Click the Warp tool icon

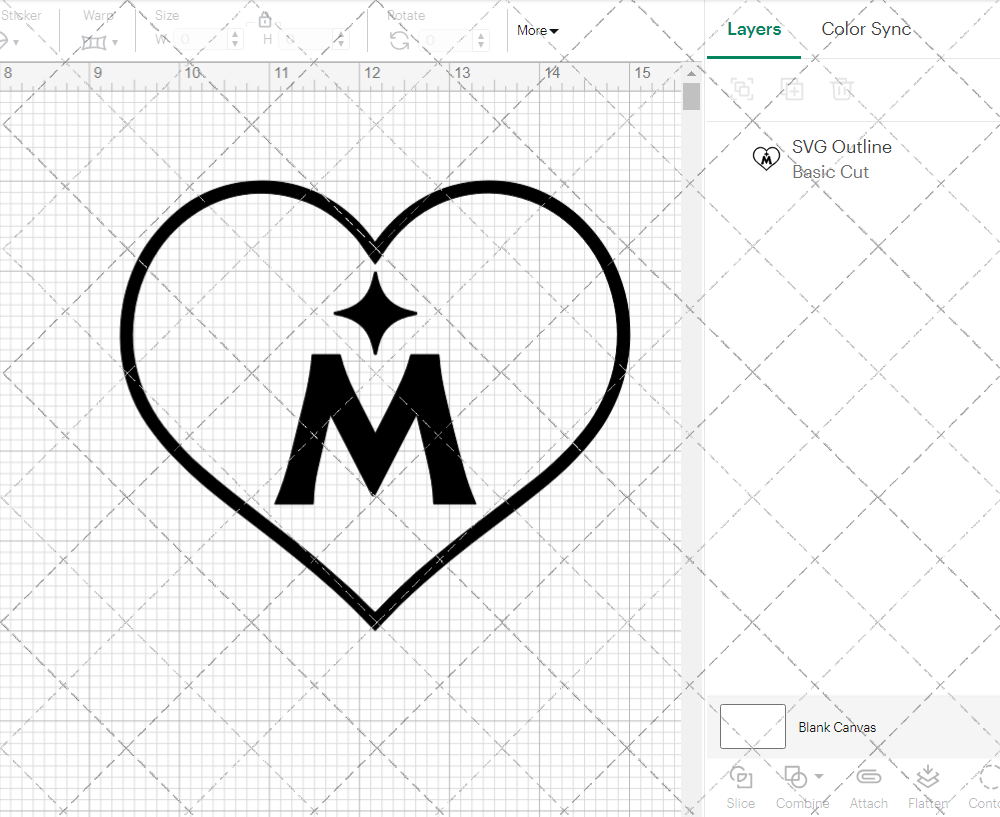(x=94, y=43)
